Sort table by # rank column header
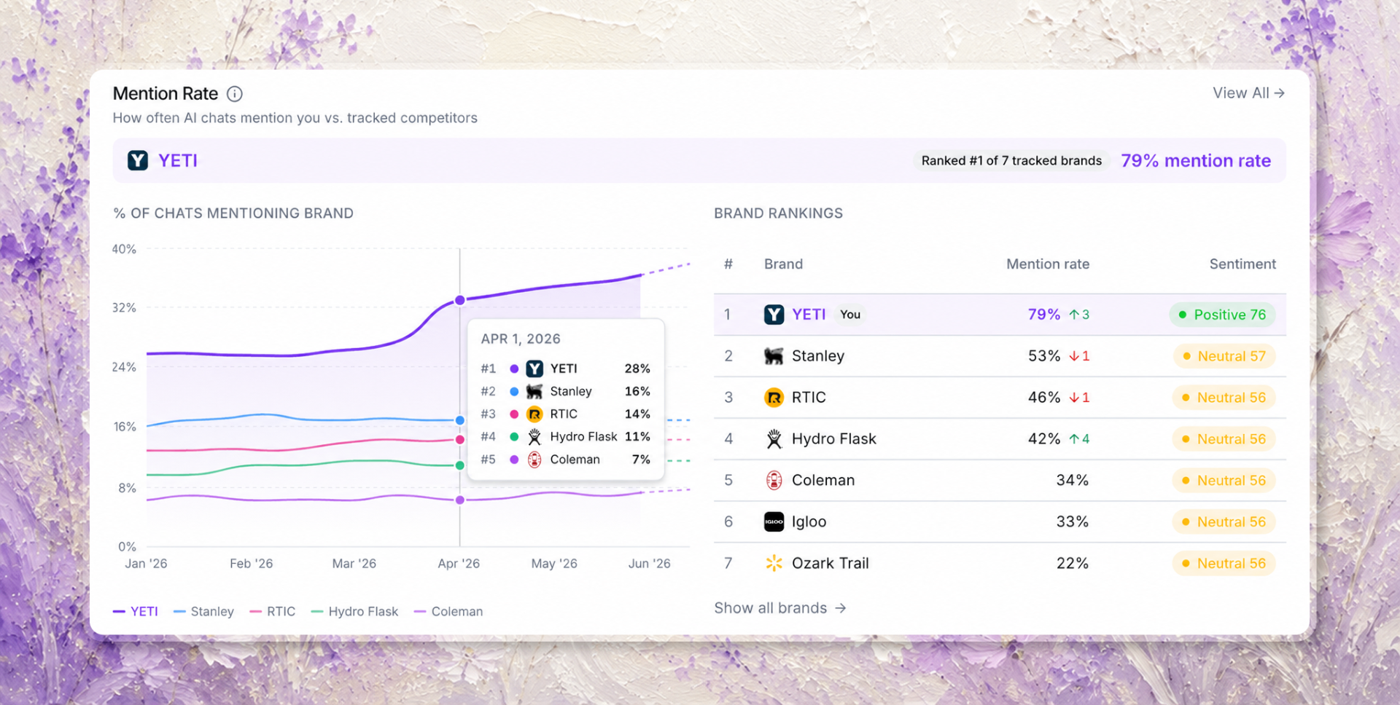Screen dimensions: 1400x705 (728, 264)
